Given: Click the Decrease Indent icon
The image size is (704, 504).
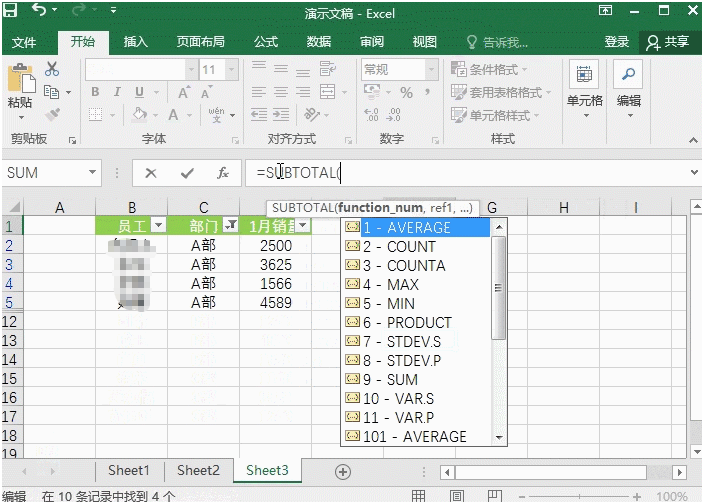Looking at the screenshot, I should 259,114.
